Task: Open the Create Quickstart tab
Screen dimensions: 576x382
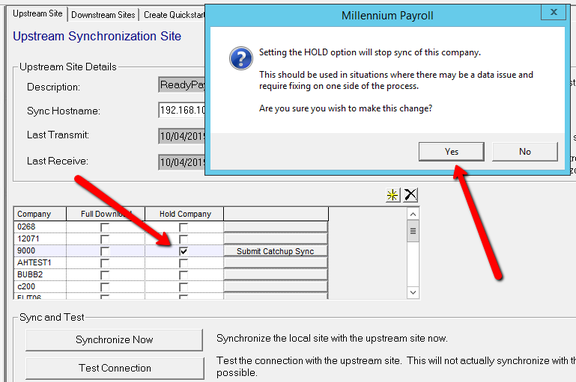Action: 173,15
